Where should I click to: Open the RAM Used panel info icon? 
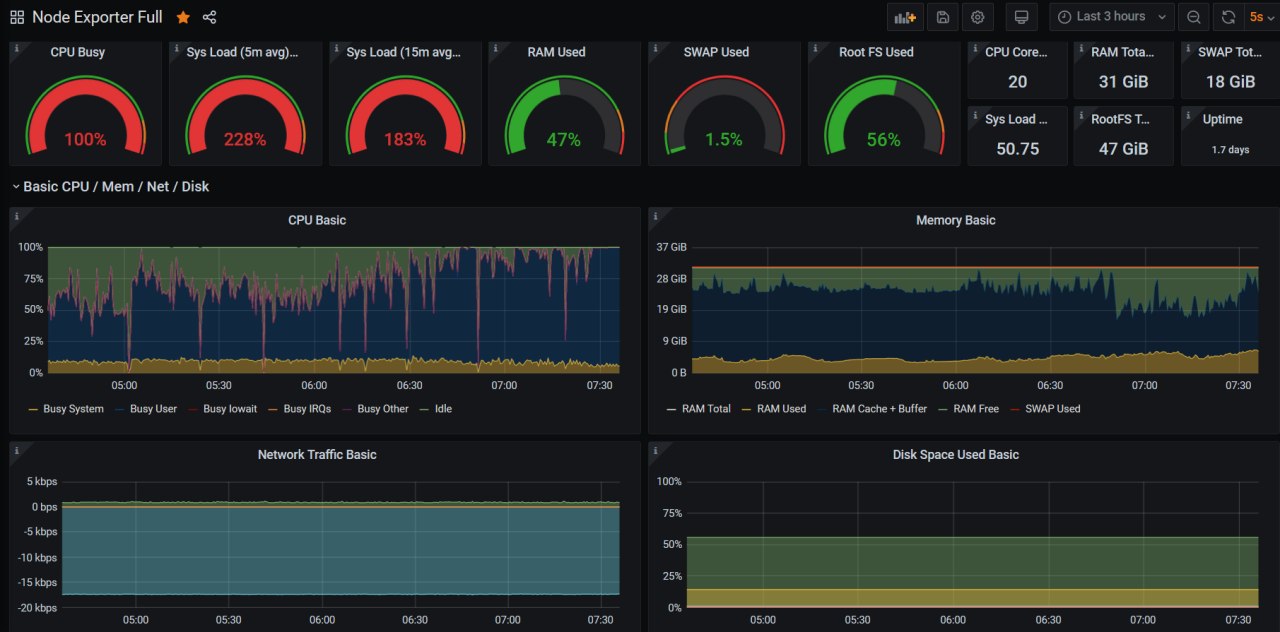coord(495,47)
